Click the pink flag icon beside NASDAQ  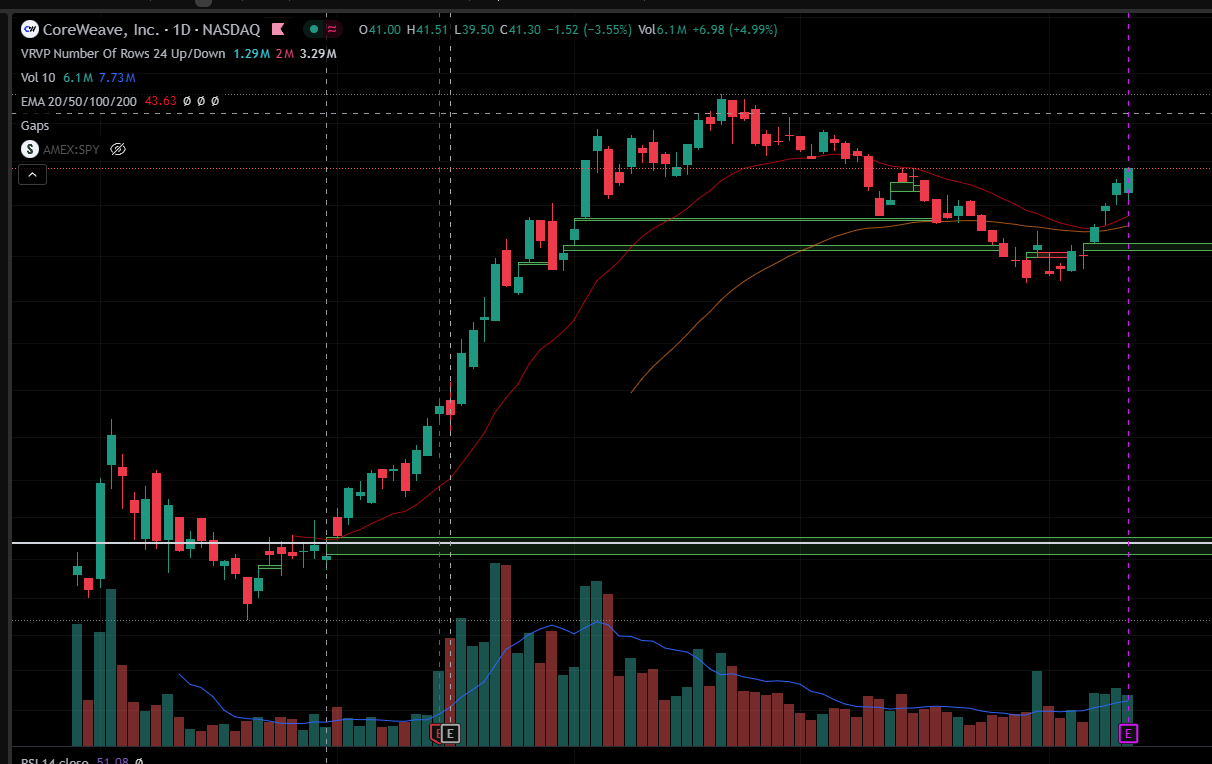pos(278,30)
